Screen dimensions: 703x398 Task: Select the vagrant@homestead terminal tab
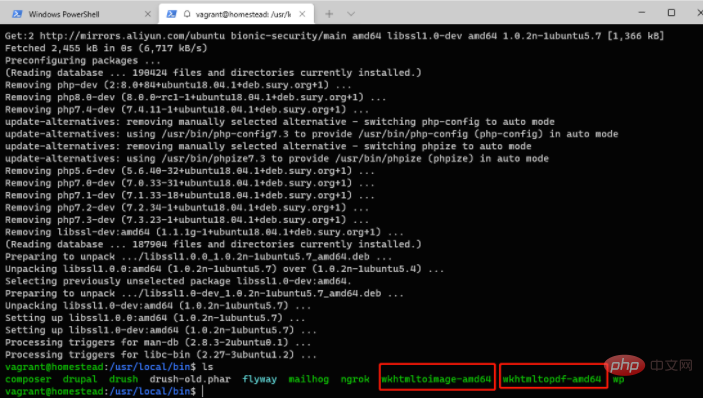point(237,13)
